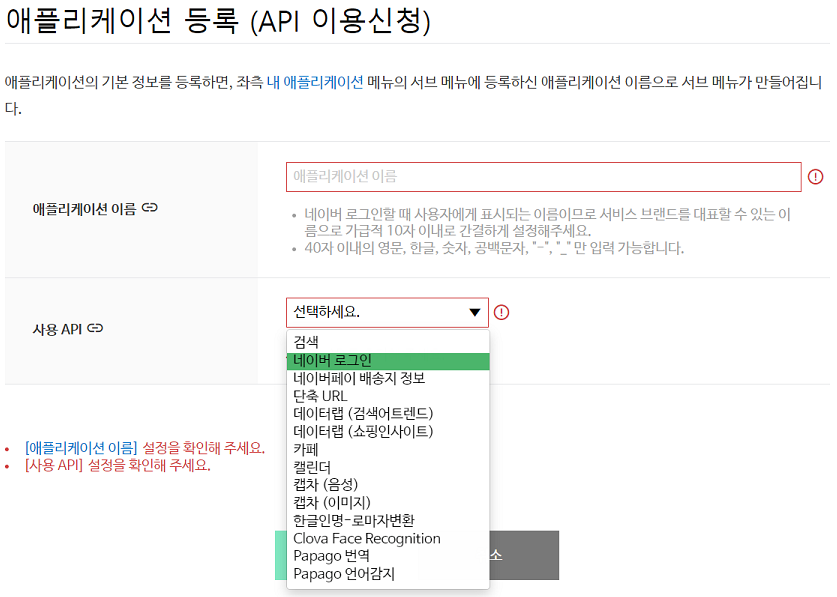Select 데이터랩 (검색어트렌드) option

[x=388, y=414]
